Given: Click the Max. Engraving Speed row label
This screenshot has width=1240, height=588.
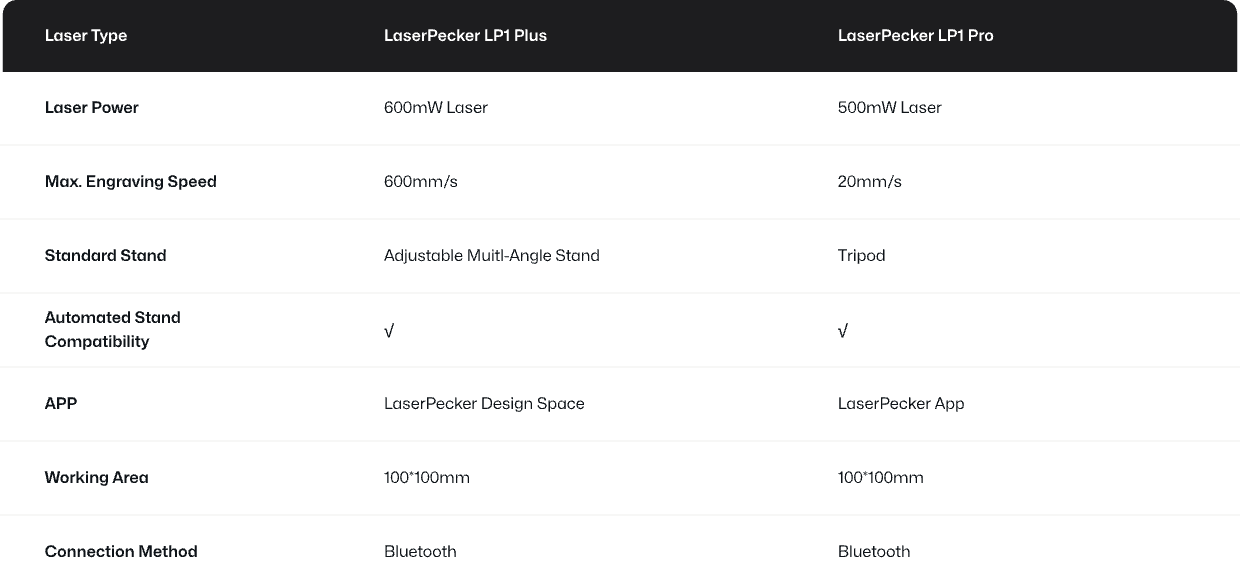Looking at the screenshot, I should click(x=131, y=182).
